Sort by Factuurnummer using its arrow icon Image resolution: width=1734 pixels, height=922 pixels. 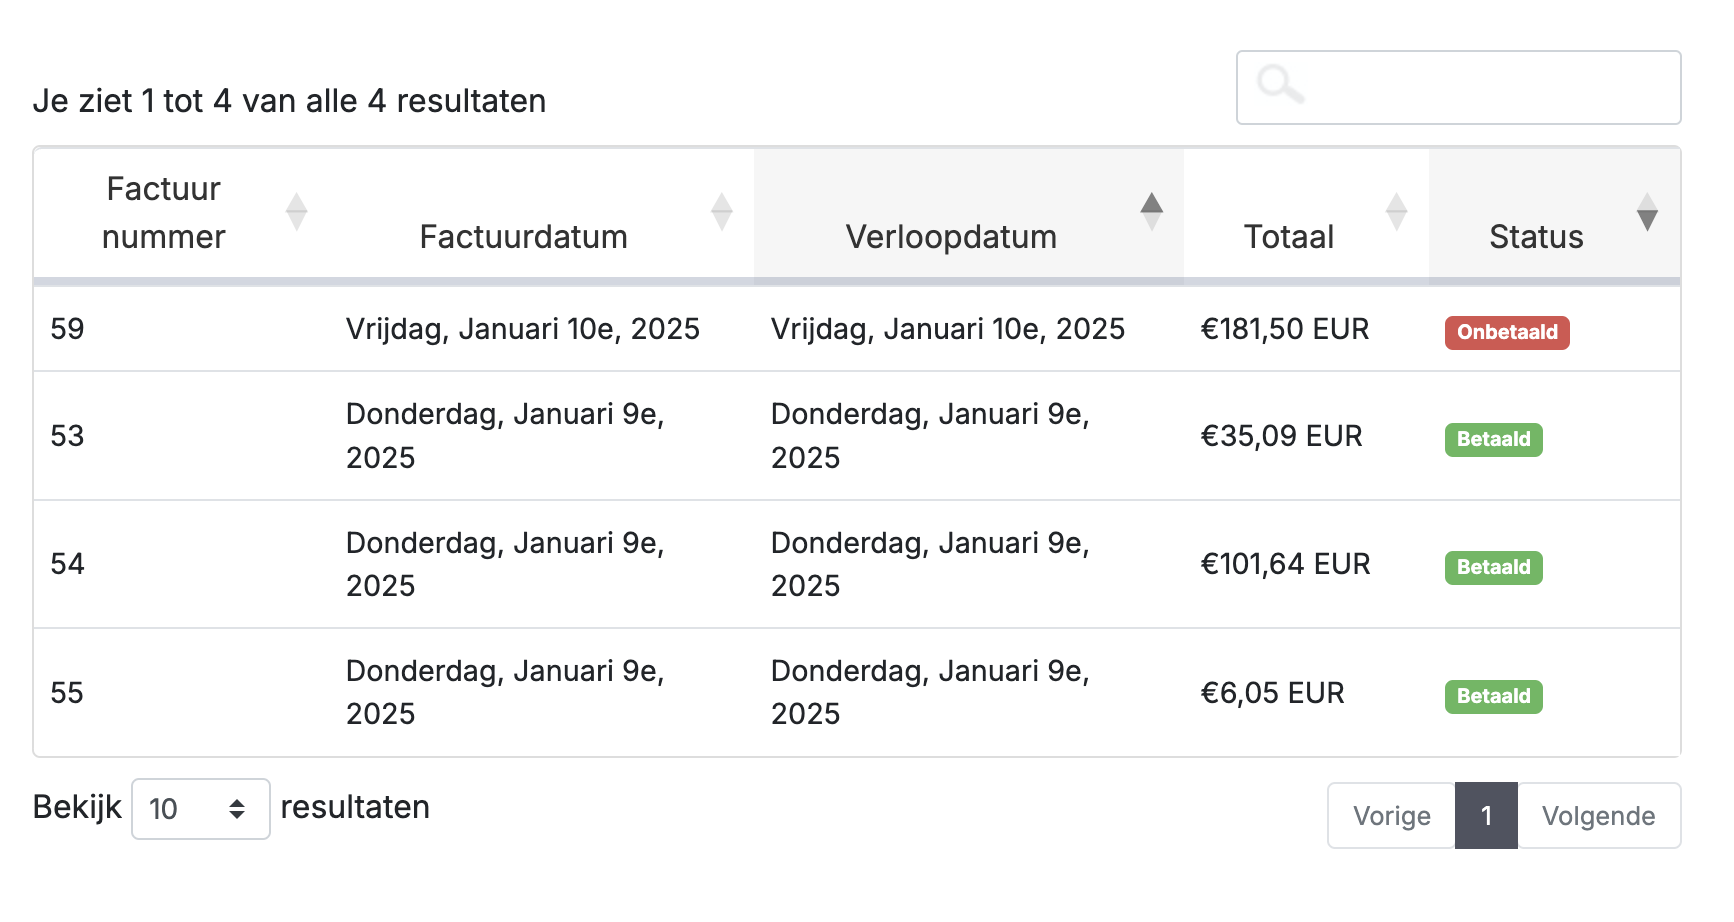pyautogui.click(x=296, y=212)
